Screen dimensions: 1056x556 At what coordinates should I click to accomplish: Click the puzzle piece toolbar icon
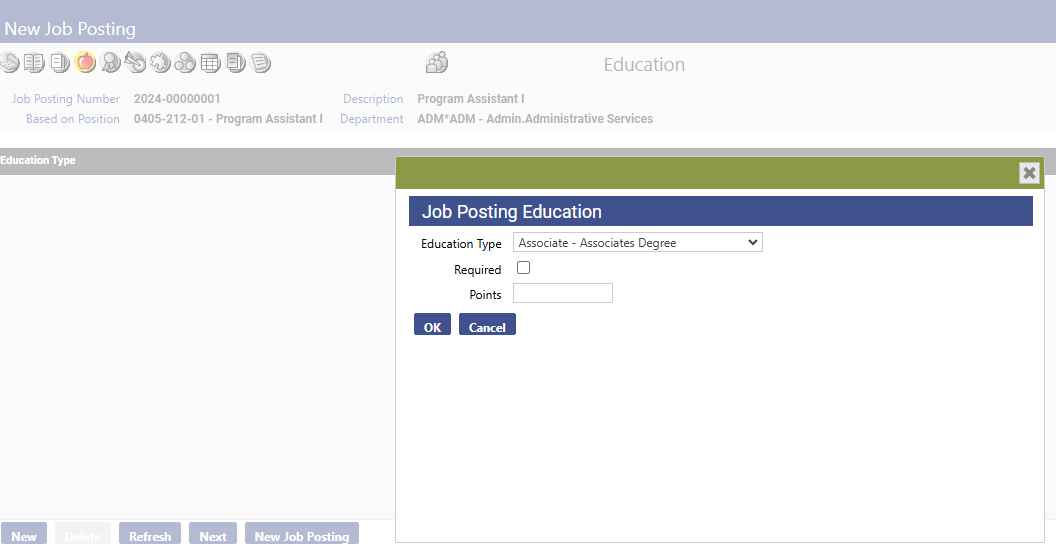[160, 63]
